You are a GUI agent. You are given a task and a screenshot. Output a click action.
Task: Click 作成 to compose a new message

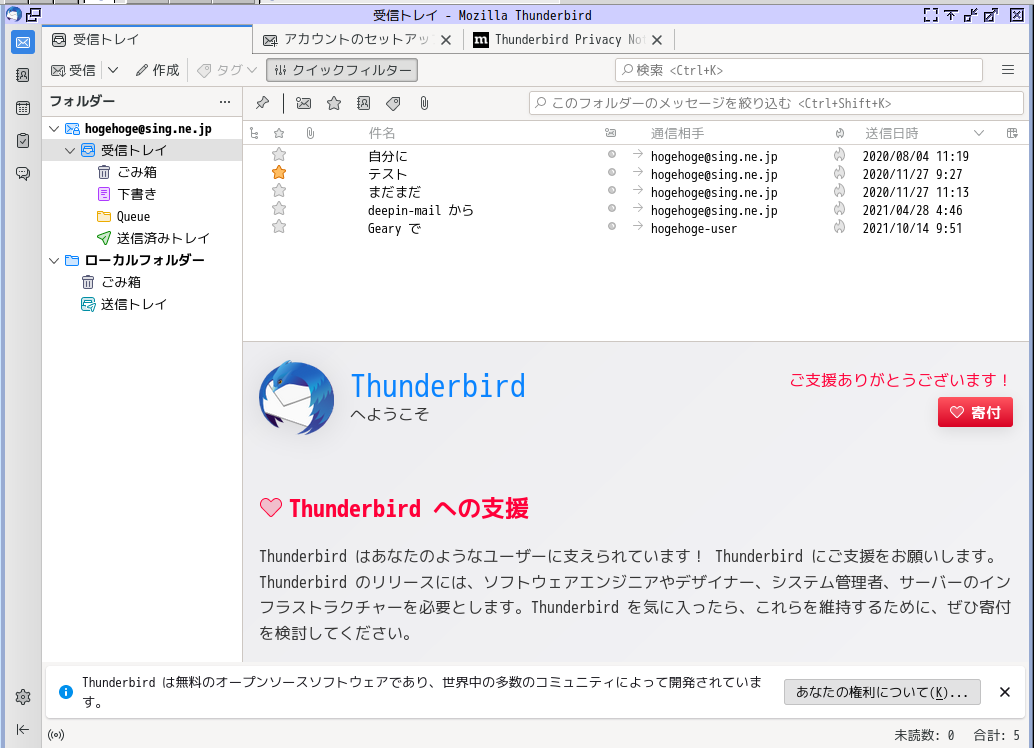coord(158,70)
